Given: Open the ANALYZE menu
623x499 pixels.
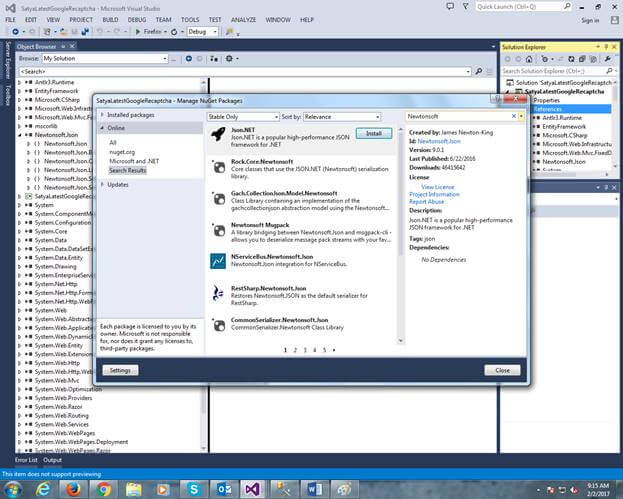Looking at the screenshot, I should coord(243,19).
